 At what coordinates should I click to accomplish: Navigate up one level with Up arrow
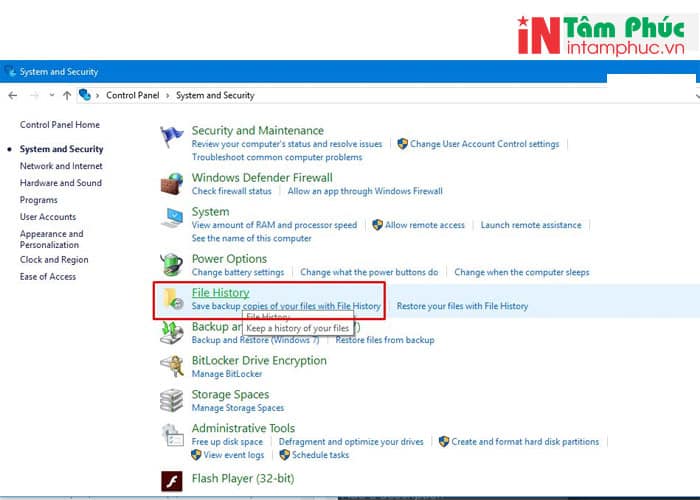point(67,95)
